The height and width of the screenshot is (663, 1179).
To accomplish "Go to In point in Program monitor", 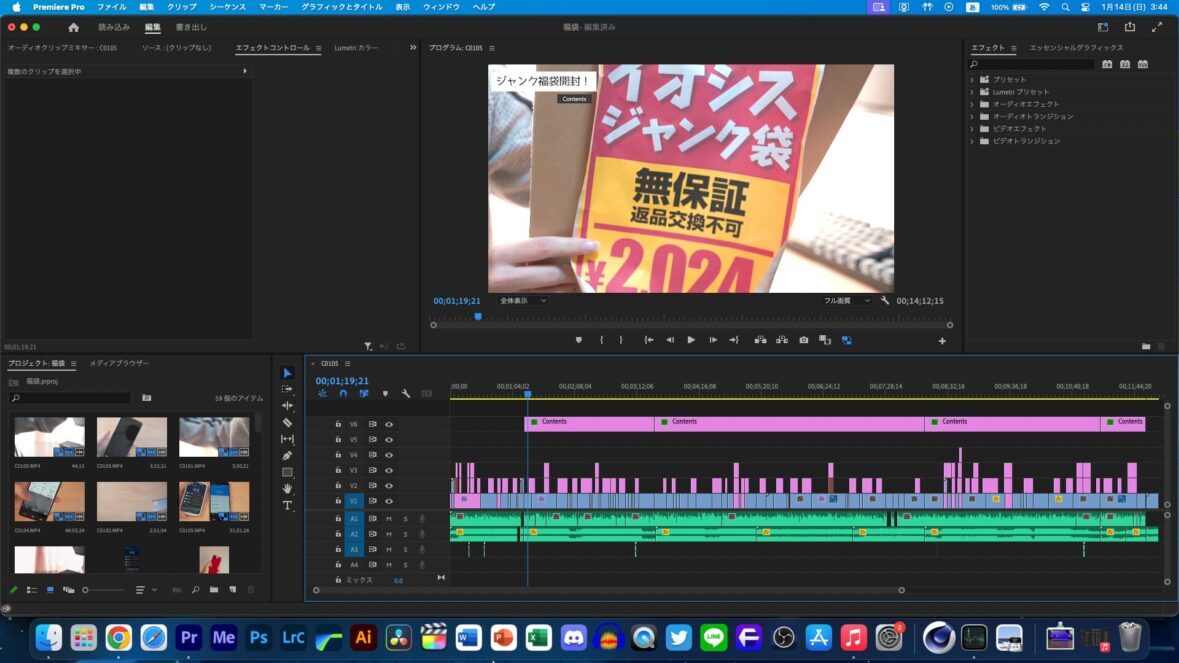I will 648,341.
